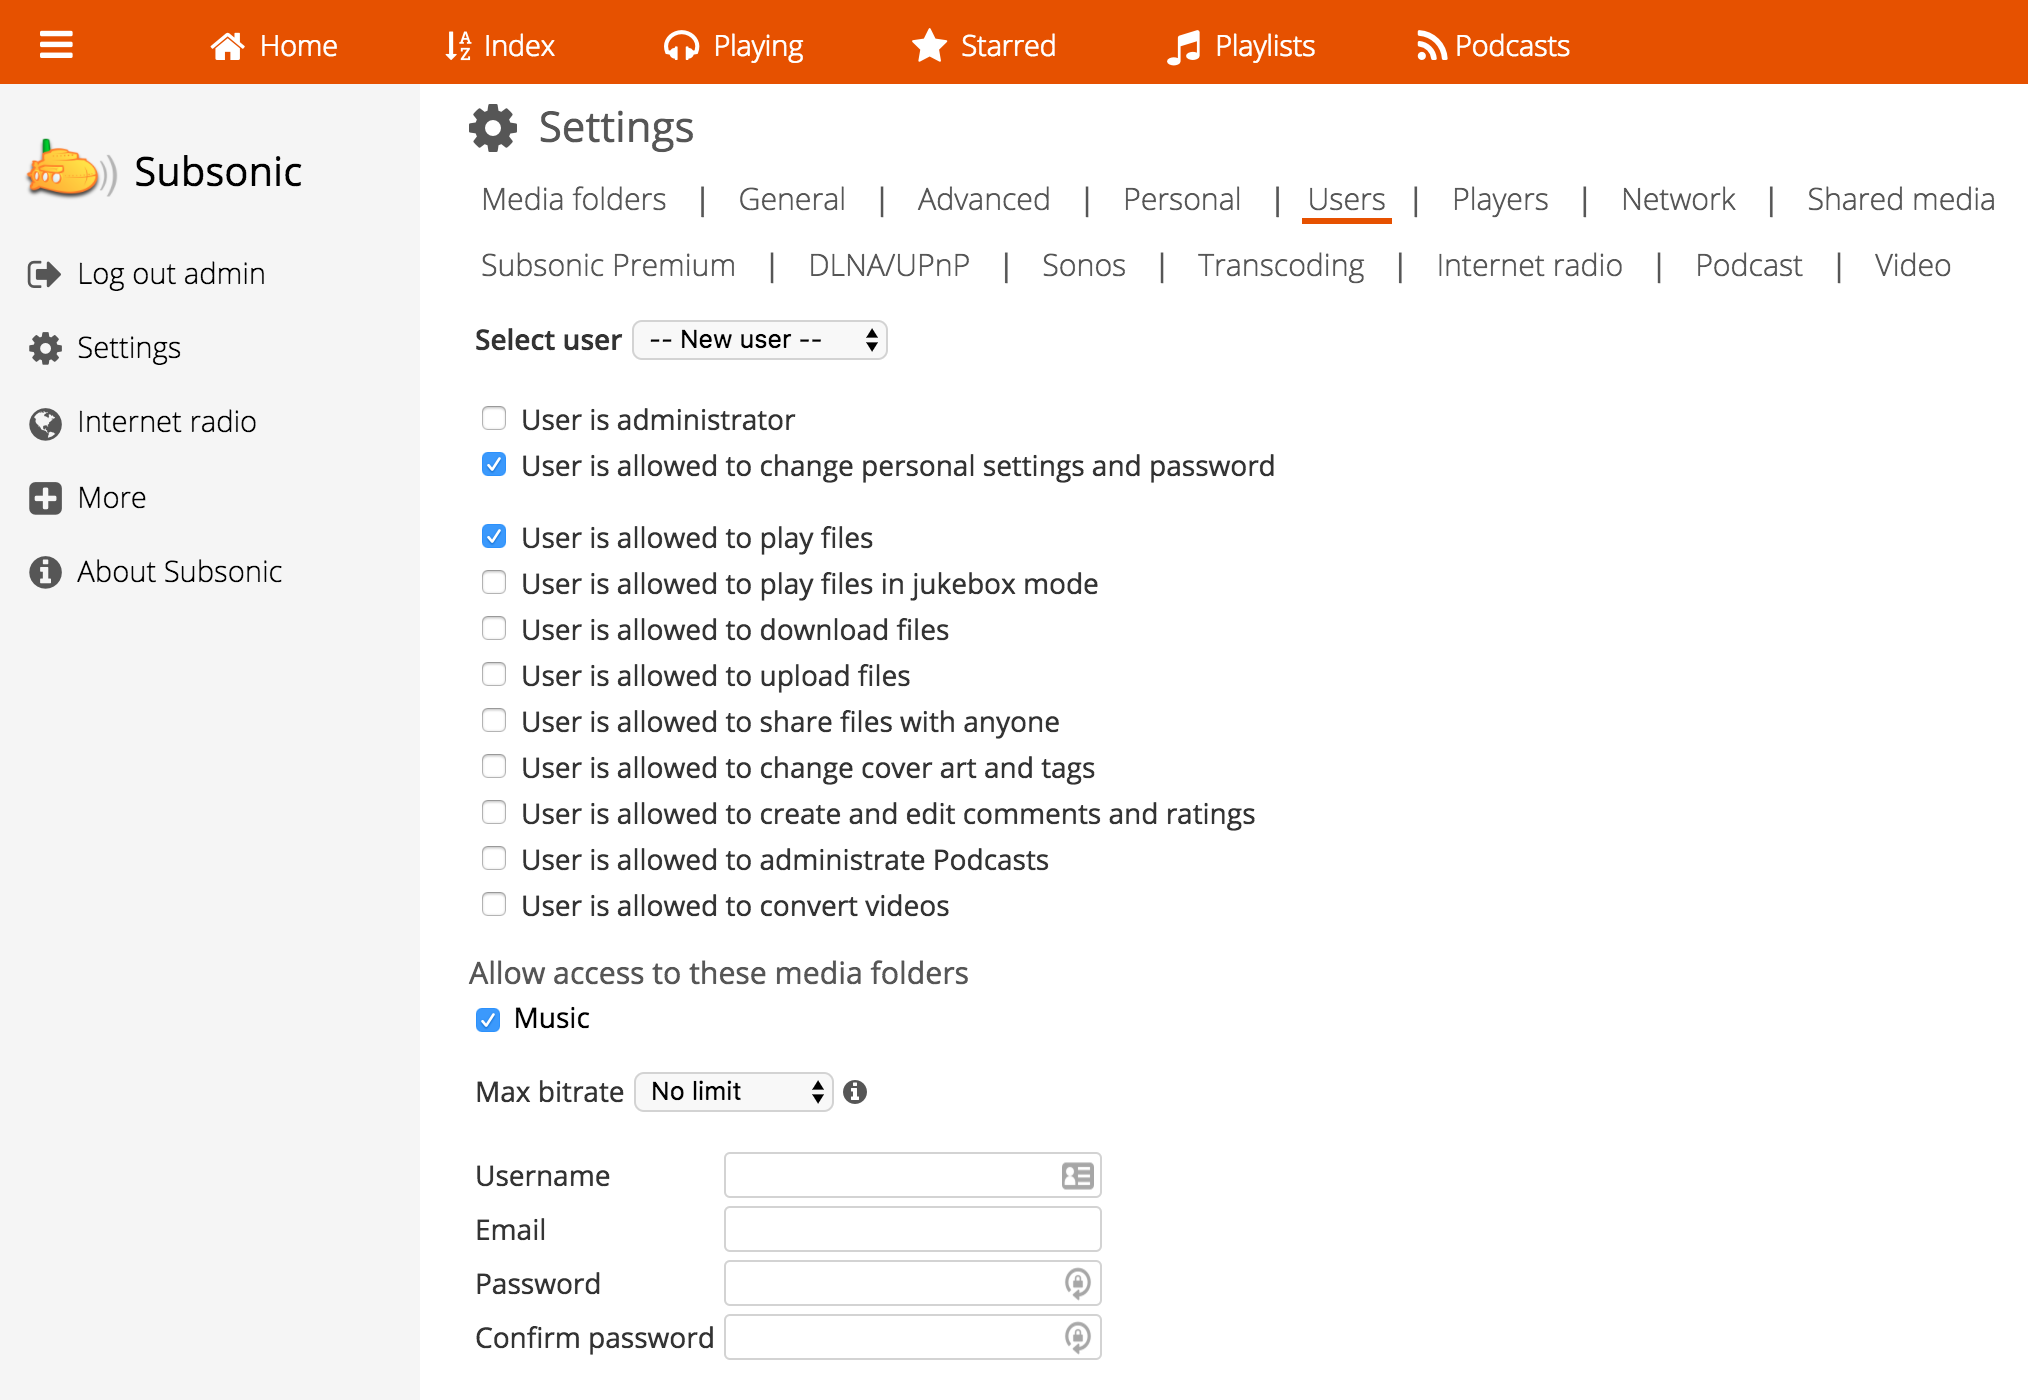Open the hamburger menu icon

pyautogui.click(x=56, y=45)
